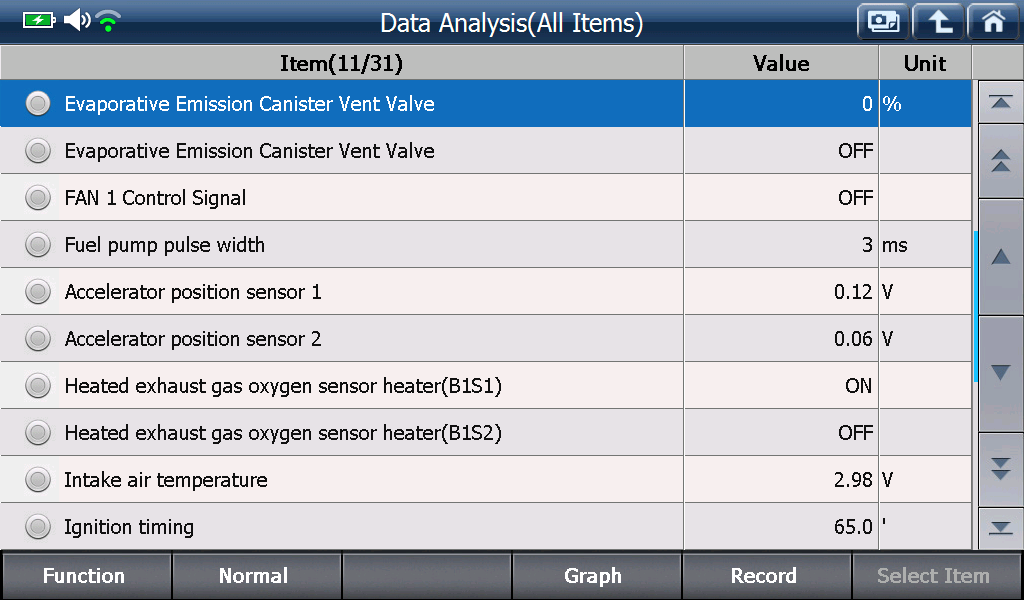This screenshot has height=600, width=1024.
Task: Select Fuel pump pulse width radio button
Action: pos(38,245)
